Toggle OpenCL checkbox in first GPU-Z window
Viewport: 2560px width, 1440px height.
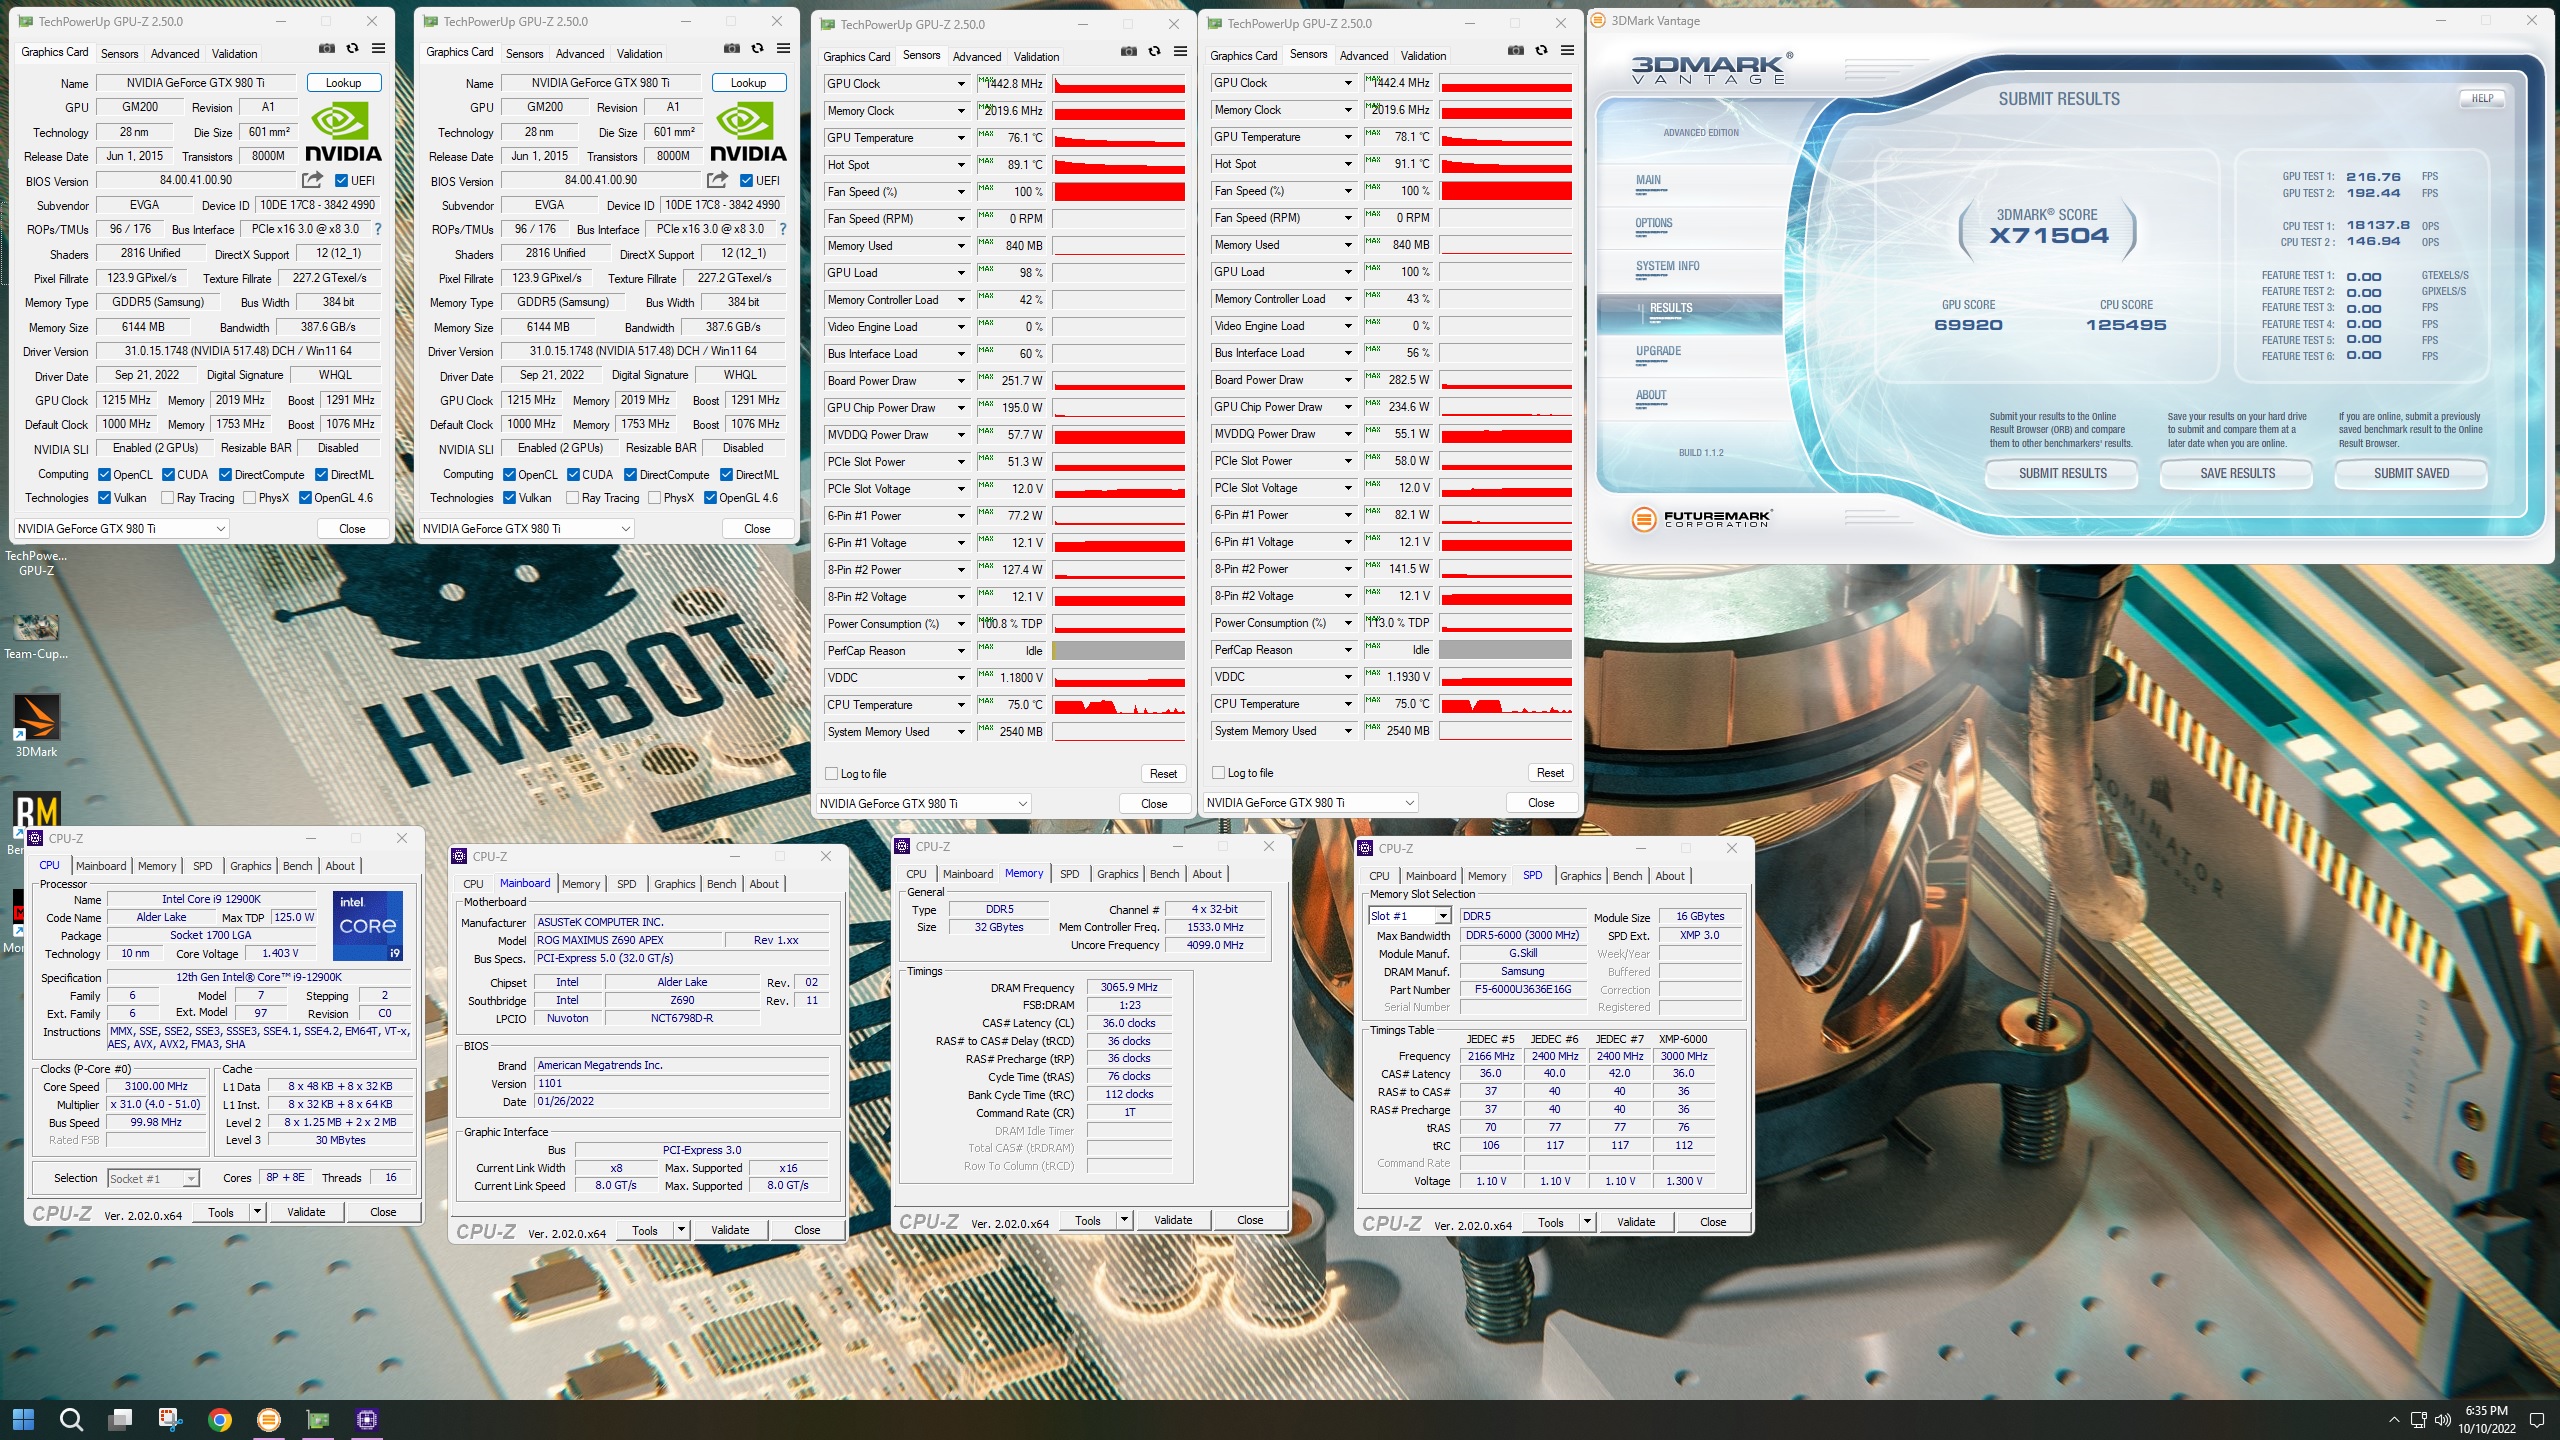point(104,475)
